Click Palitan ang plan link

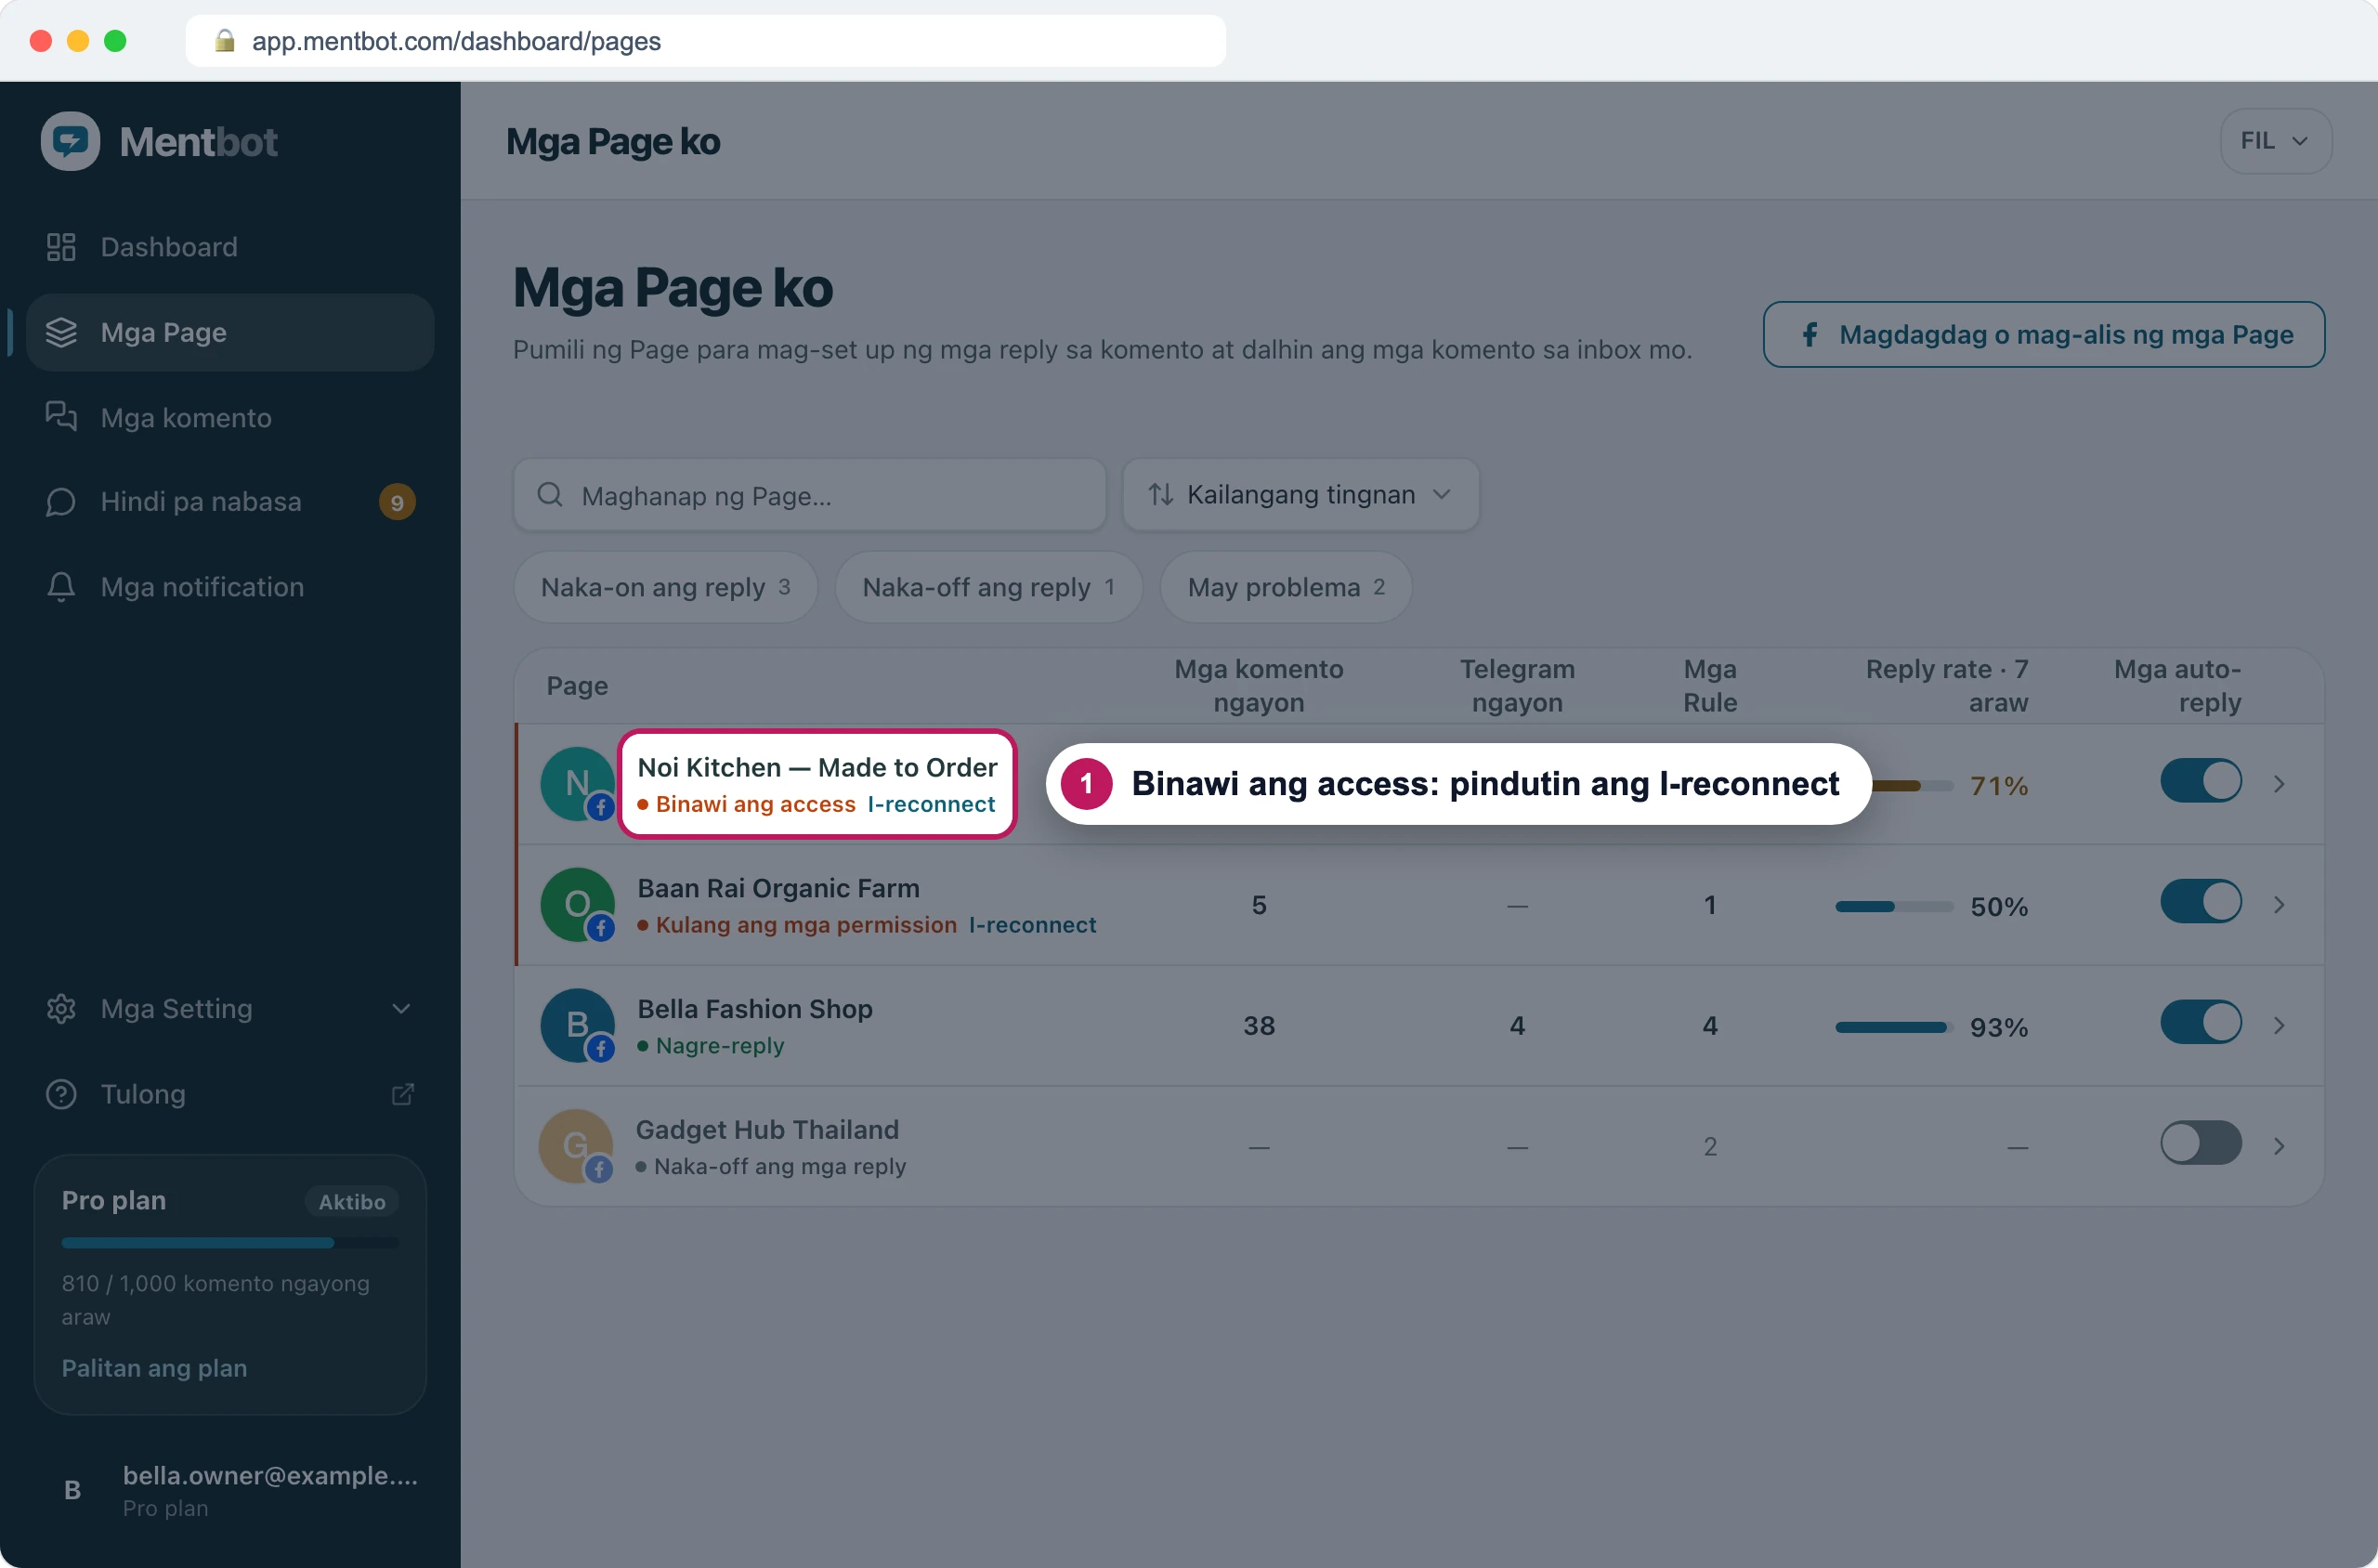pos(154,1368)
